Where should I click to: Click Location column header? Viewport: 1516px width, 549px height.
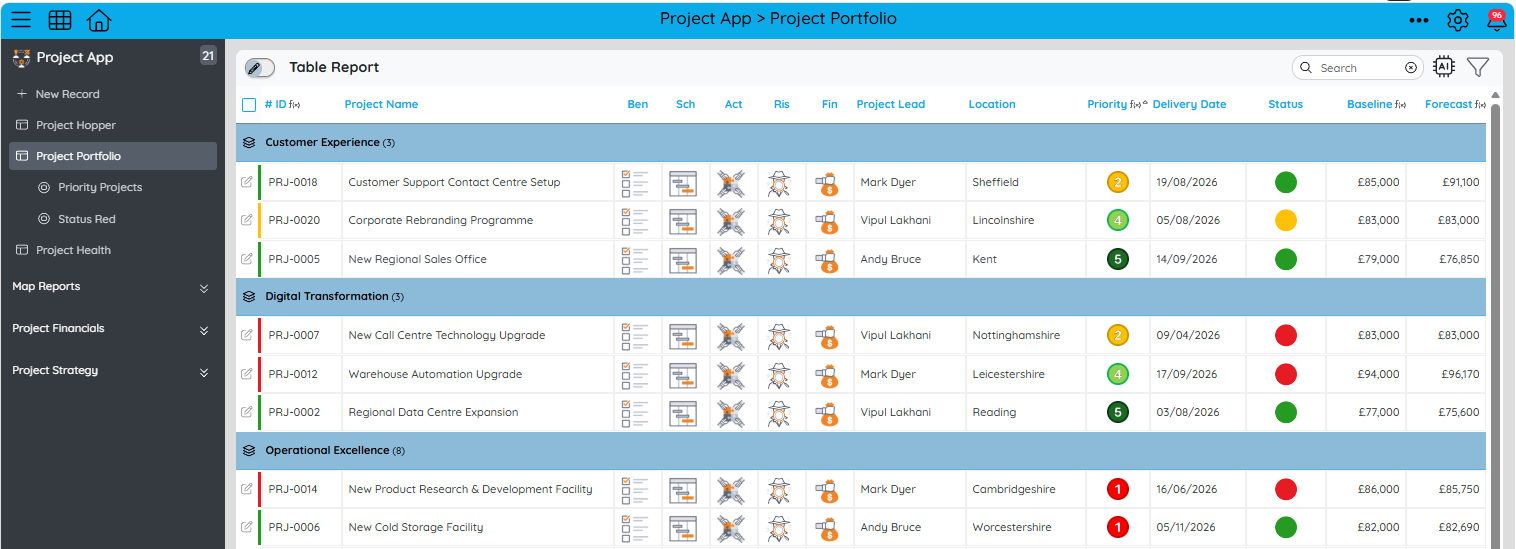point(991,104)
